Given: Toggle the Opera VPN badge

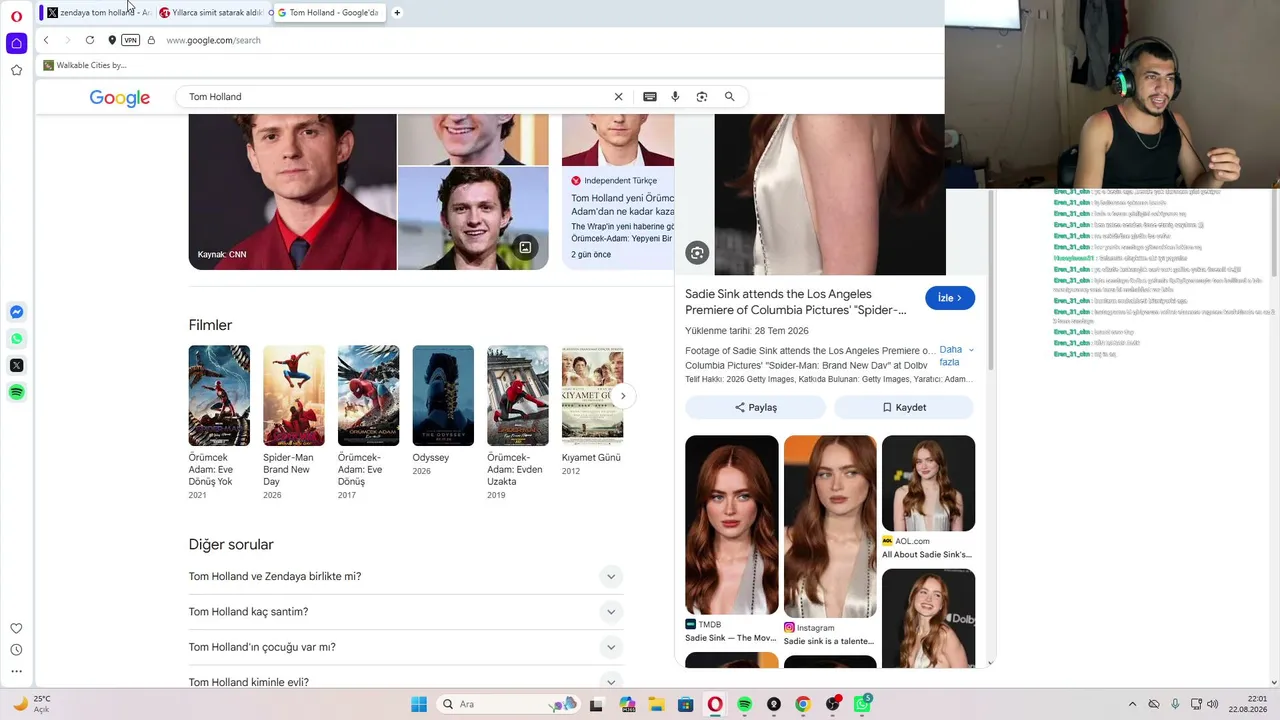Looking at the screenshot, I should [131, 40].
